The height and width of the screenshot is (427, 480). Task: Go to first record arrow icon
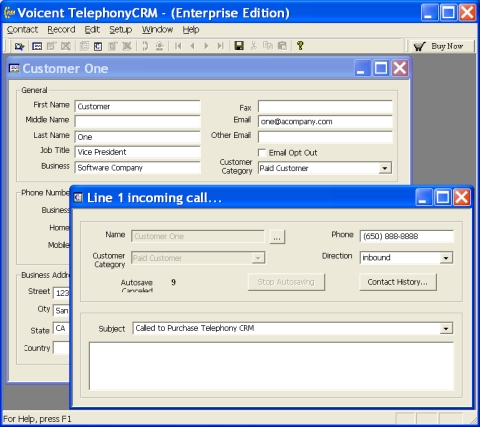[178, 46]
